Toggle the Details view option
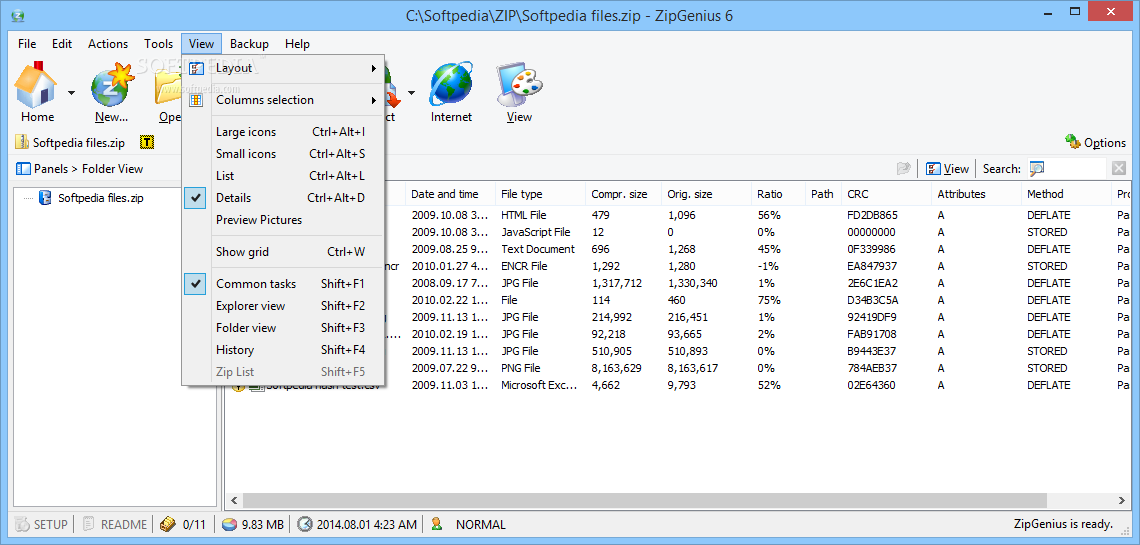Image resolution: width=1140 pixels, height=545 pixels. click(284, 198)
